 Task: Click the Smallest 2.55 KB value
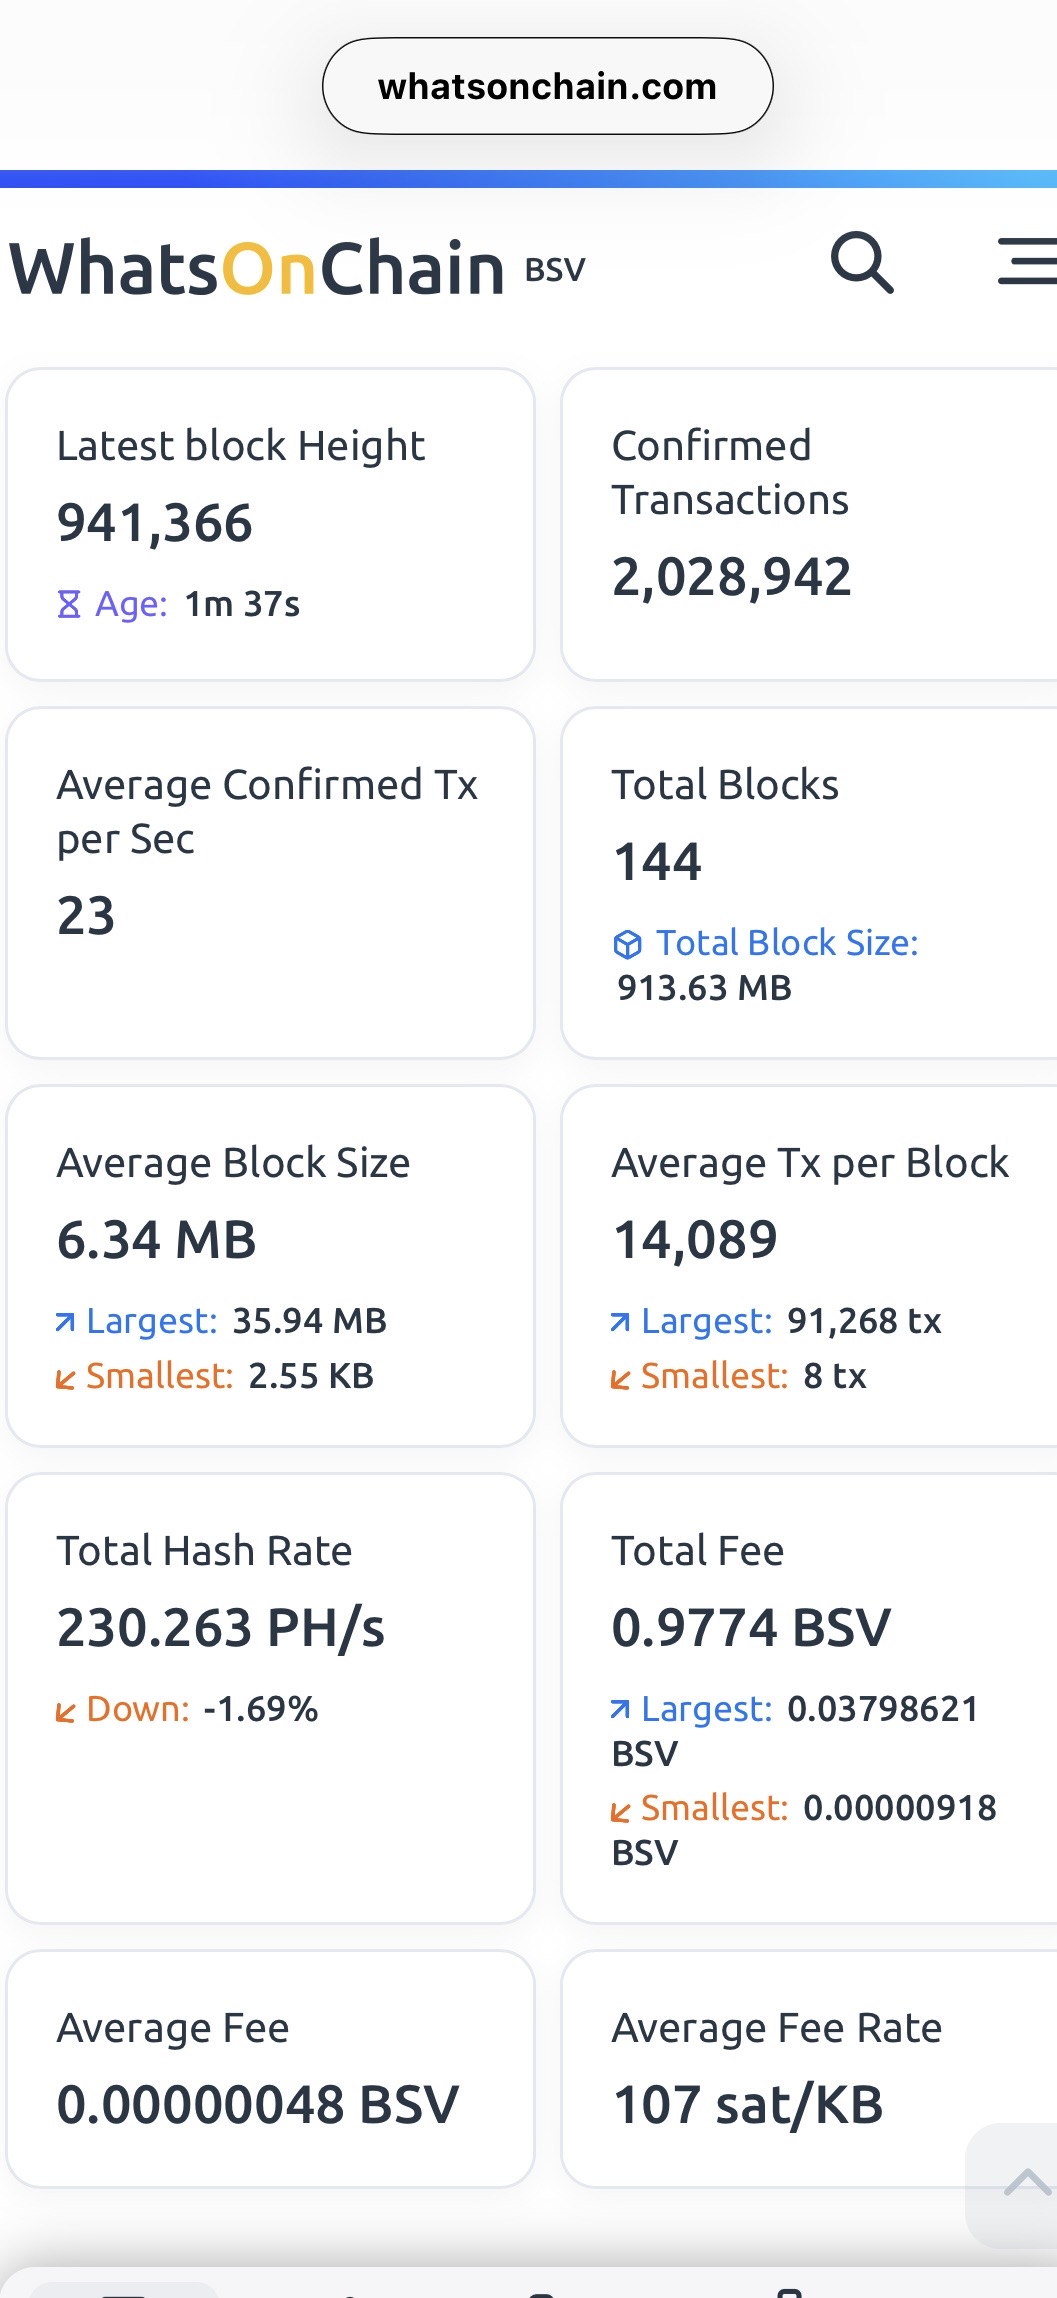311,1376
